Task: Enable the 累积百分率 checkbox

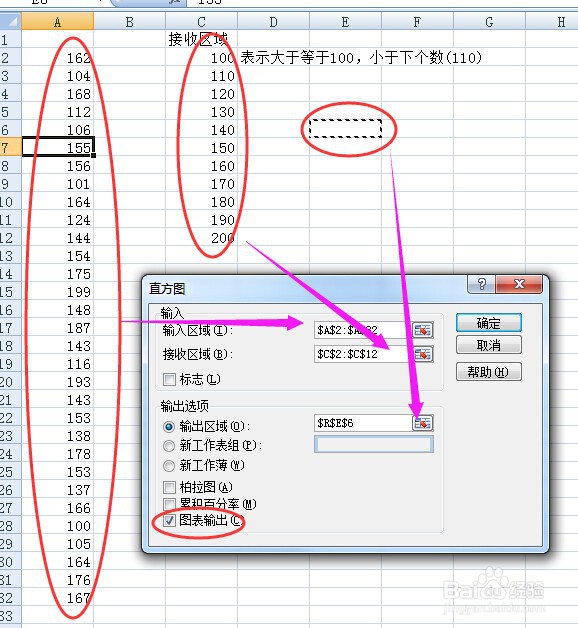Action: [x=169, y=504]
